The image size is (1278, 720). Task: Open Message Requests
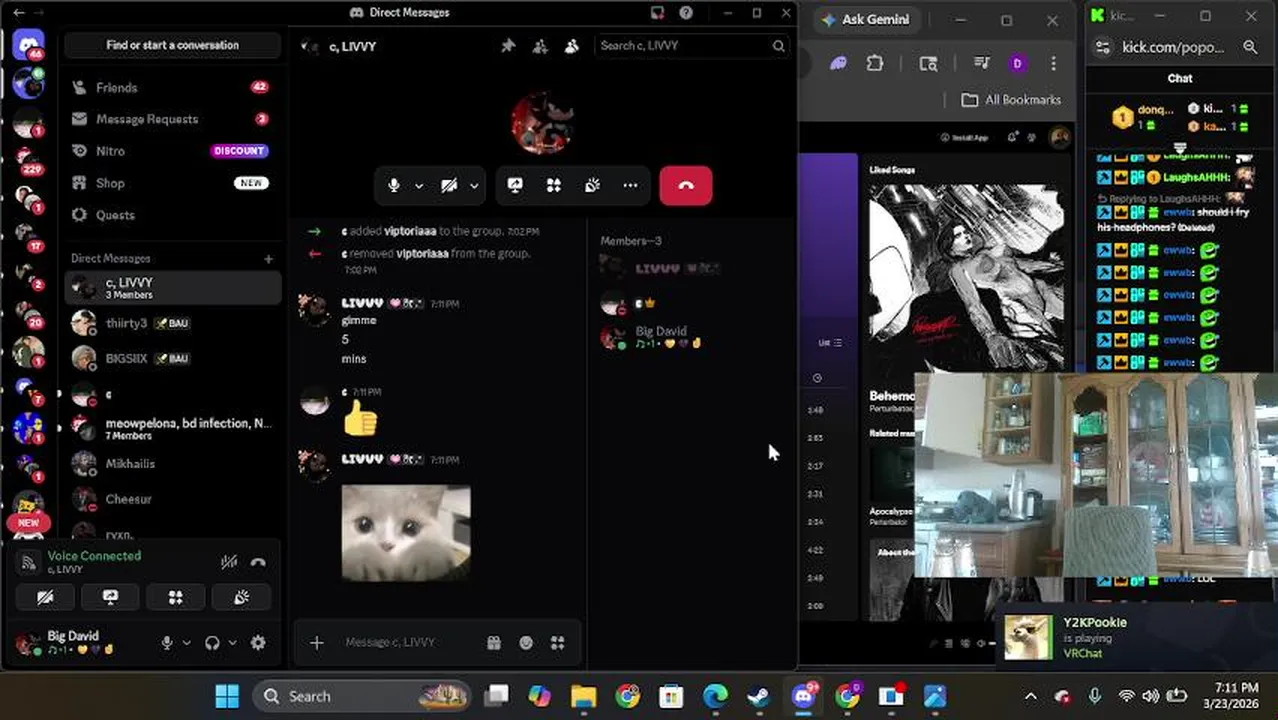tap(172, 119)
